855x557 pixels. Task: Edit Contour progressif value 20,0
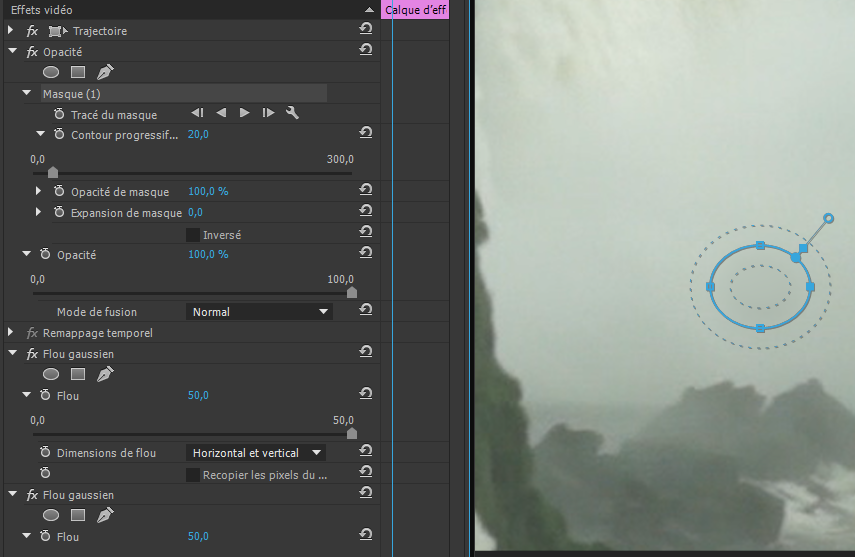198,134
